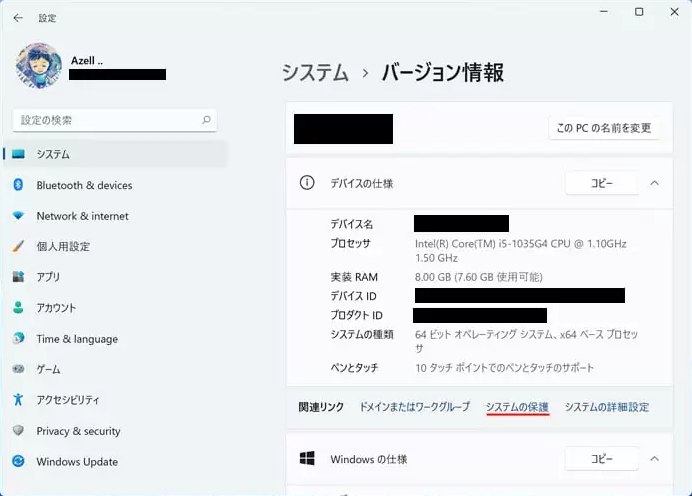
Task: Minimize the settings window
Action: [604, 12]
